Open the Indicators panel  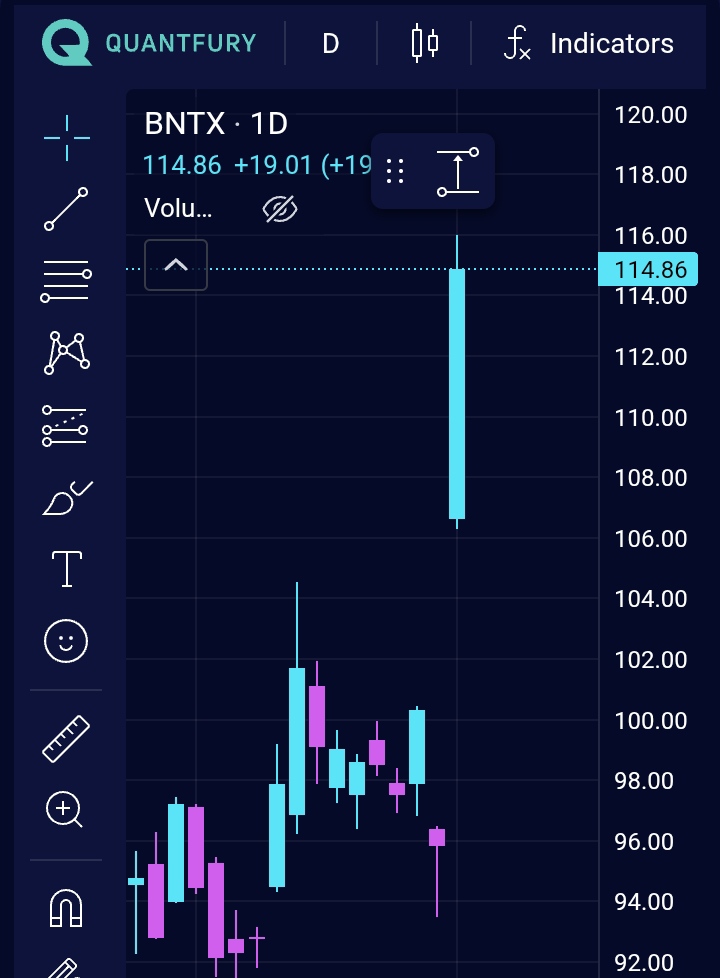click(588, 44)
